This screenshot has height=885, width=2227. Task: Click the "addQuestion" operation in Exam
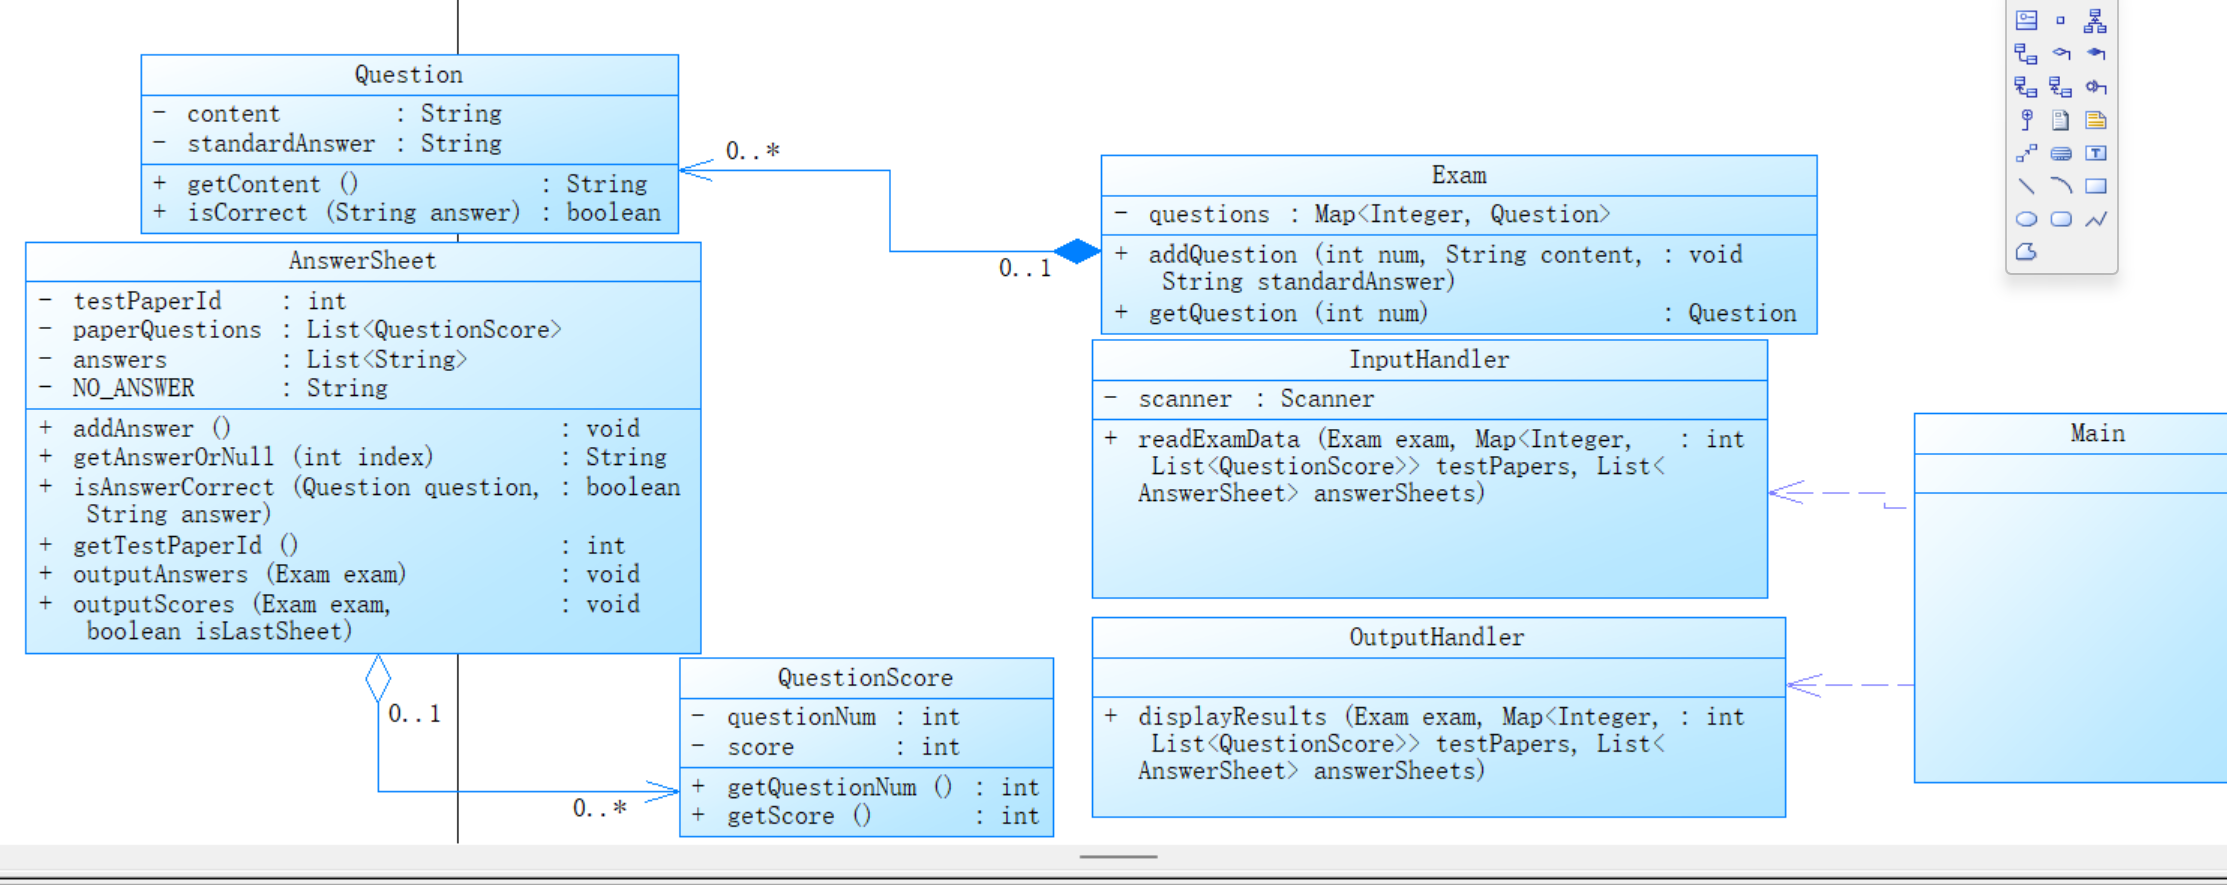[x=1428, y=269]
